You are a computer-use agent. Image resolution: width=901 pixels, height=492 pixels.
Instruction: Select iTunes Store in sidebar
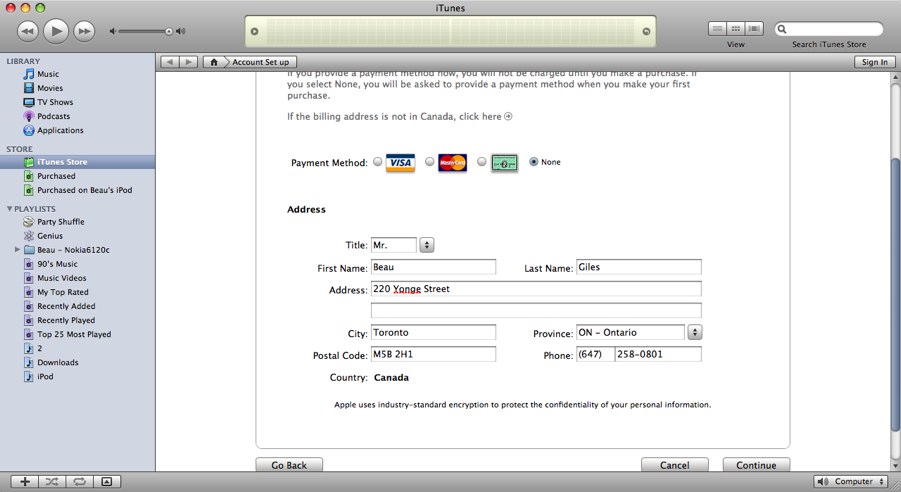[78, 162]
